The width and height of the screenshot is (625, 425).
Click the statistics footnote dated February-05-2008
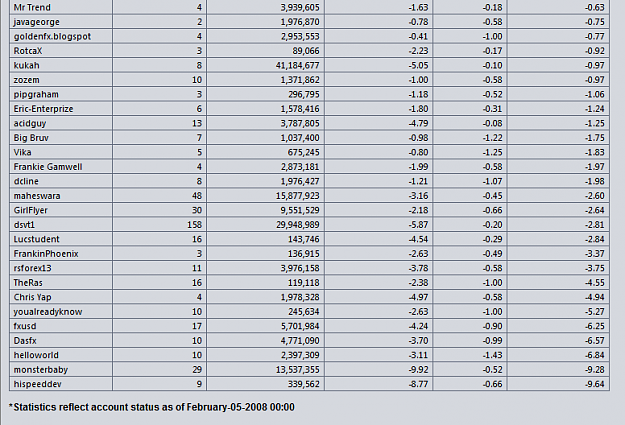pyautogui.click(x=151, y=407)
